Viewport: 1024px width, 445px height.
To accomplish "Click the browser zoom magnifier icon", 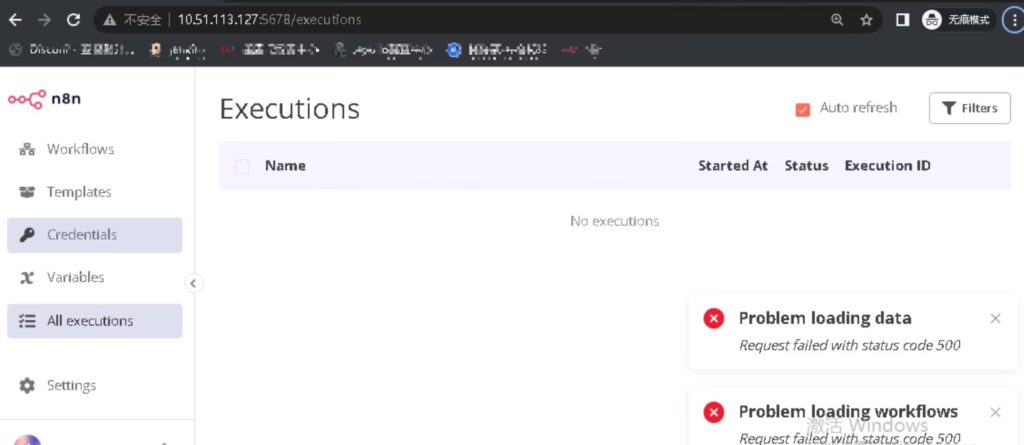I will click(837, 19).
